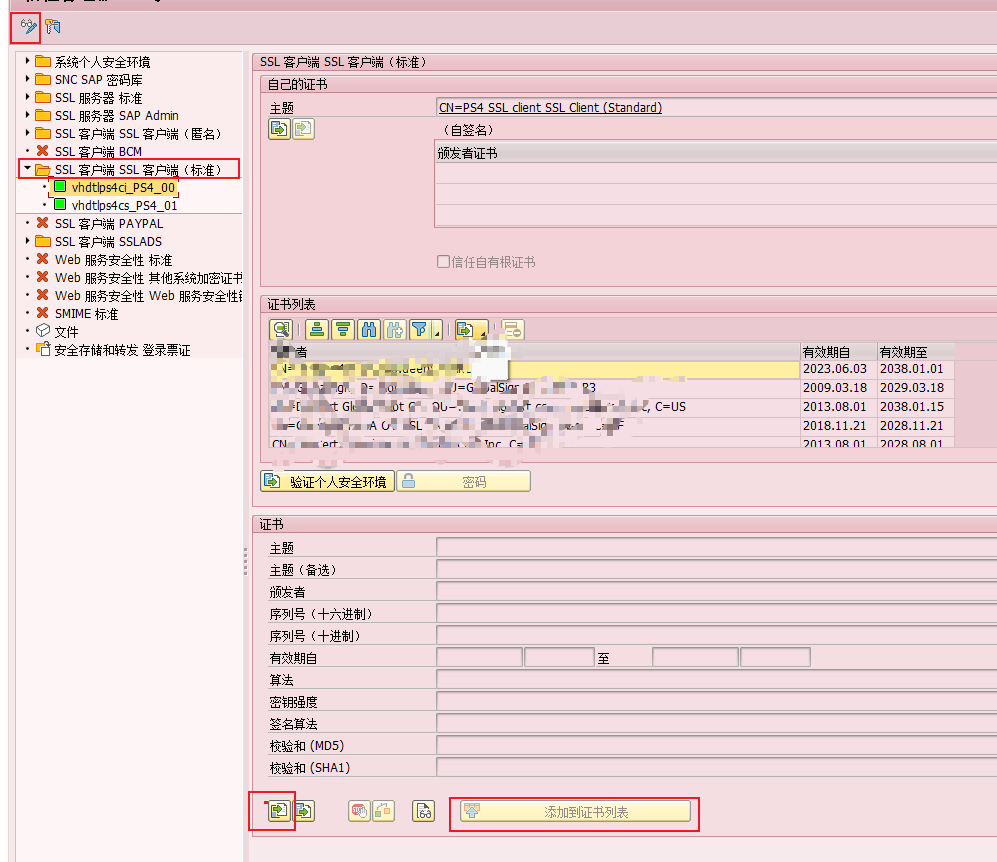Expand the SSL 服务器 标准 folder
This screenshot has width=997, height=862.
point(27,97)
